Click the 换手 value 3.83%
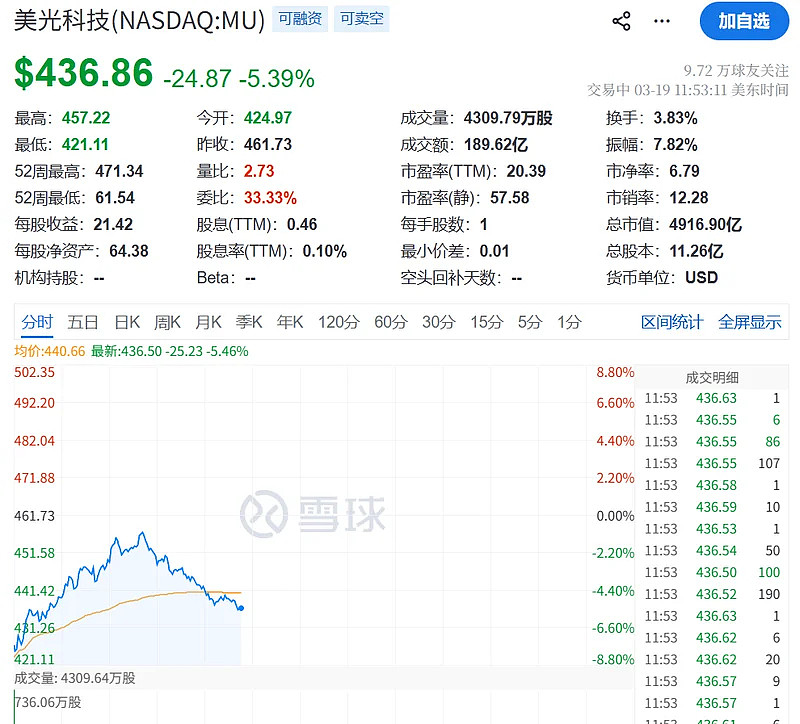 coord(676,118)
